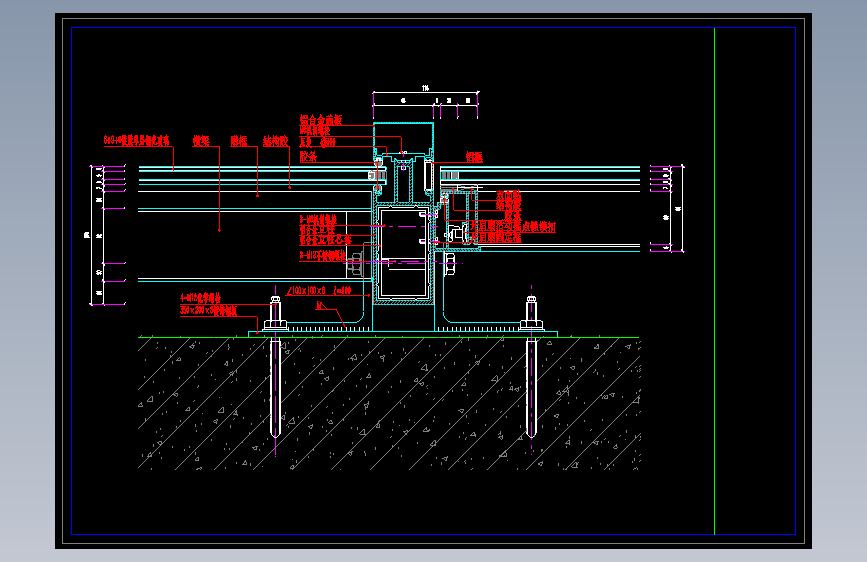This screenshot has width=867, height=562.
Task: Click the 铝合金盖板 annotation label
Action: coord(321,120)
